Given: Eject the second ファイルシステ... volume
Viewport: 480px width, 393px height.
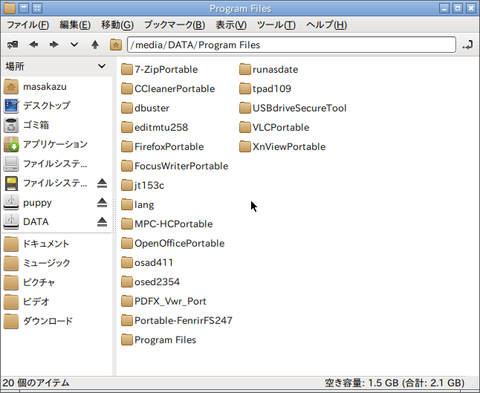Looking at the screenshot, I should tap(102, 183).
